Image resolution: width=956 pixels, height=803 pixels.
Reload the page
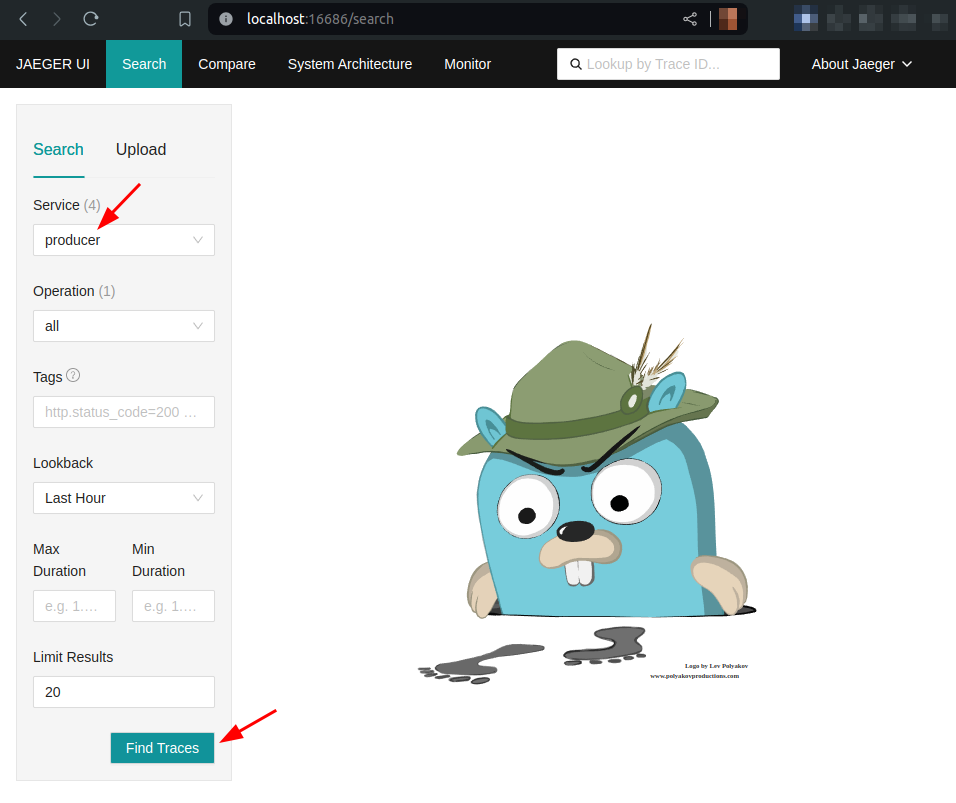click(x=91, y=19)
